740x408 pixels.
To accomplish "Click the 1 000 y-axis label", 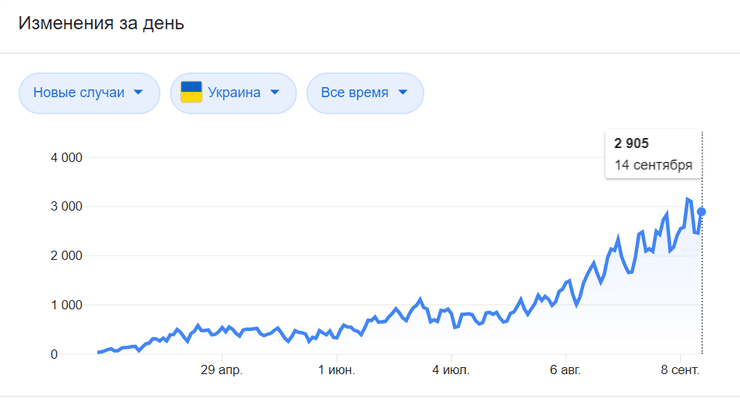I will [x=64, y=305].
